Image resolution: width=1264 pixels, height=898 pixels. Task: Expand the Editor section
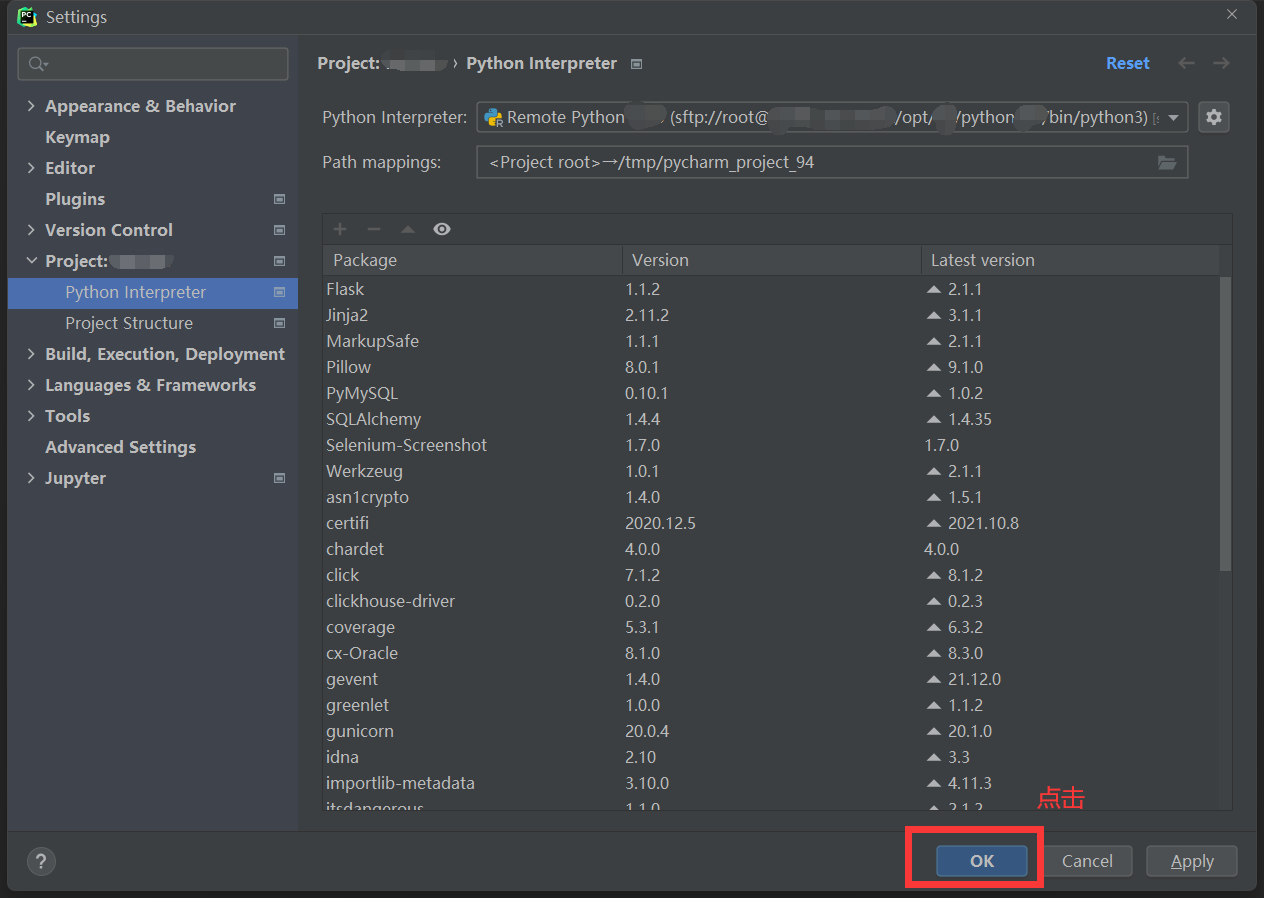point(31,168)
